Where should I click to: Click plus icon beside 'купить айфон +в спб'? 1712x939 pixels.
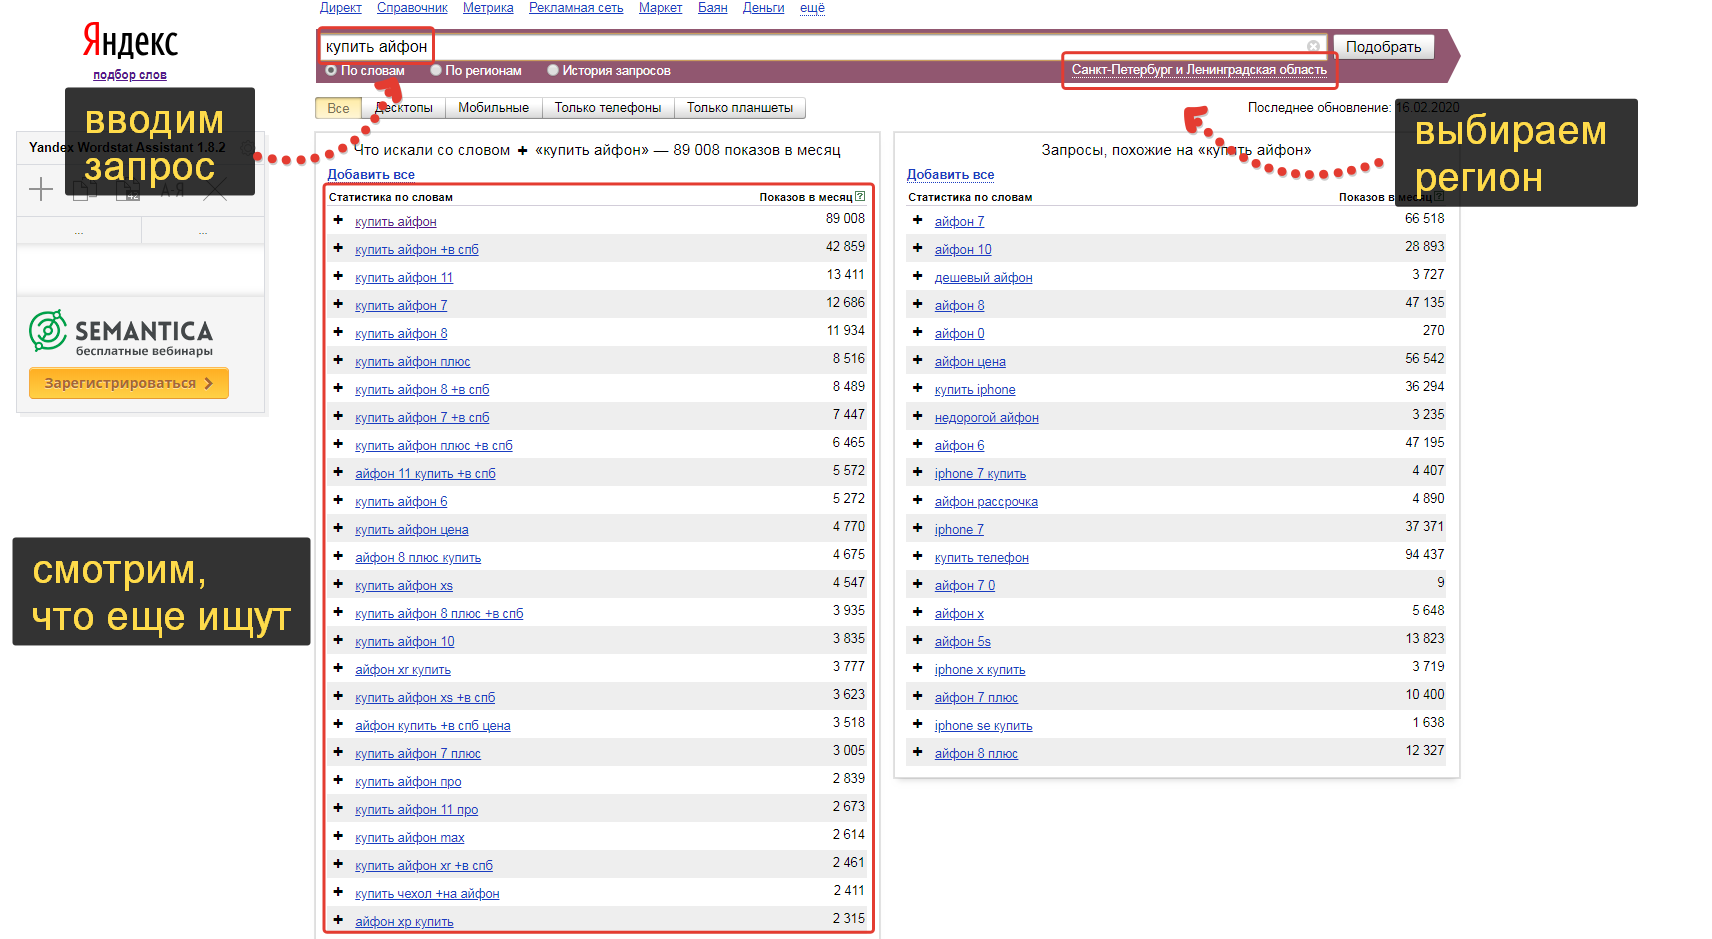pos(338,248)
